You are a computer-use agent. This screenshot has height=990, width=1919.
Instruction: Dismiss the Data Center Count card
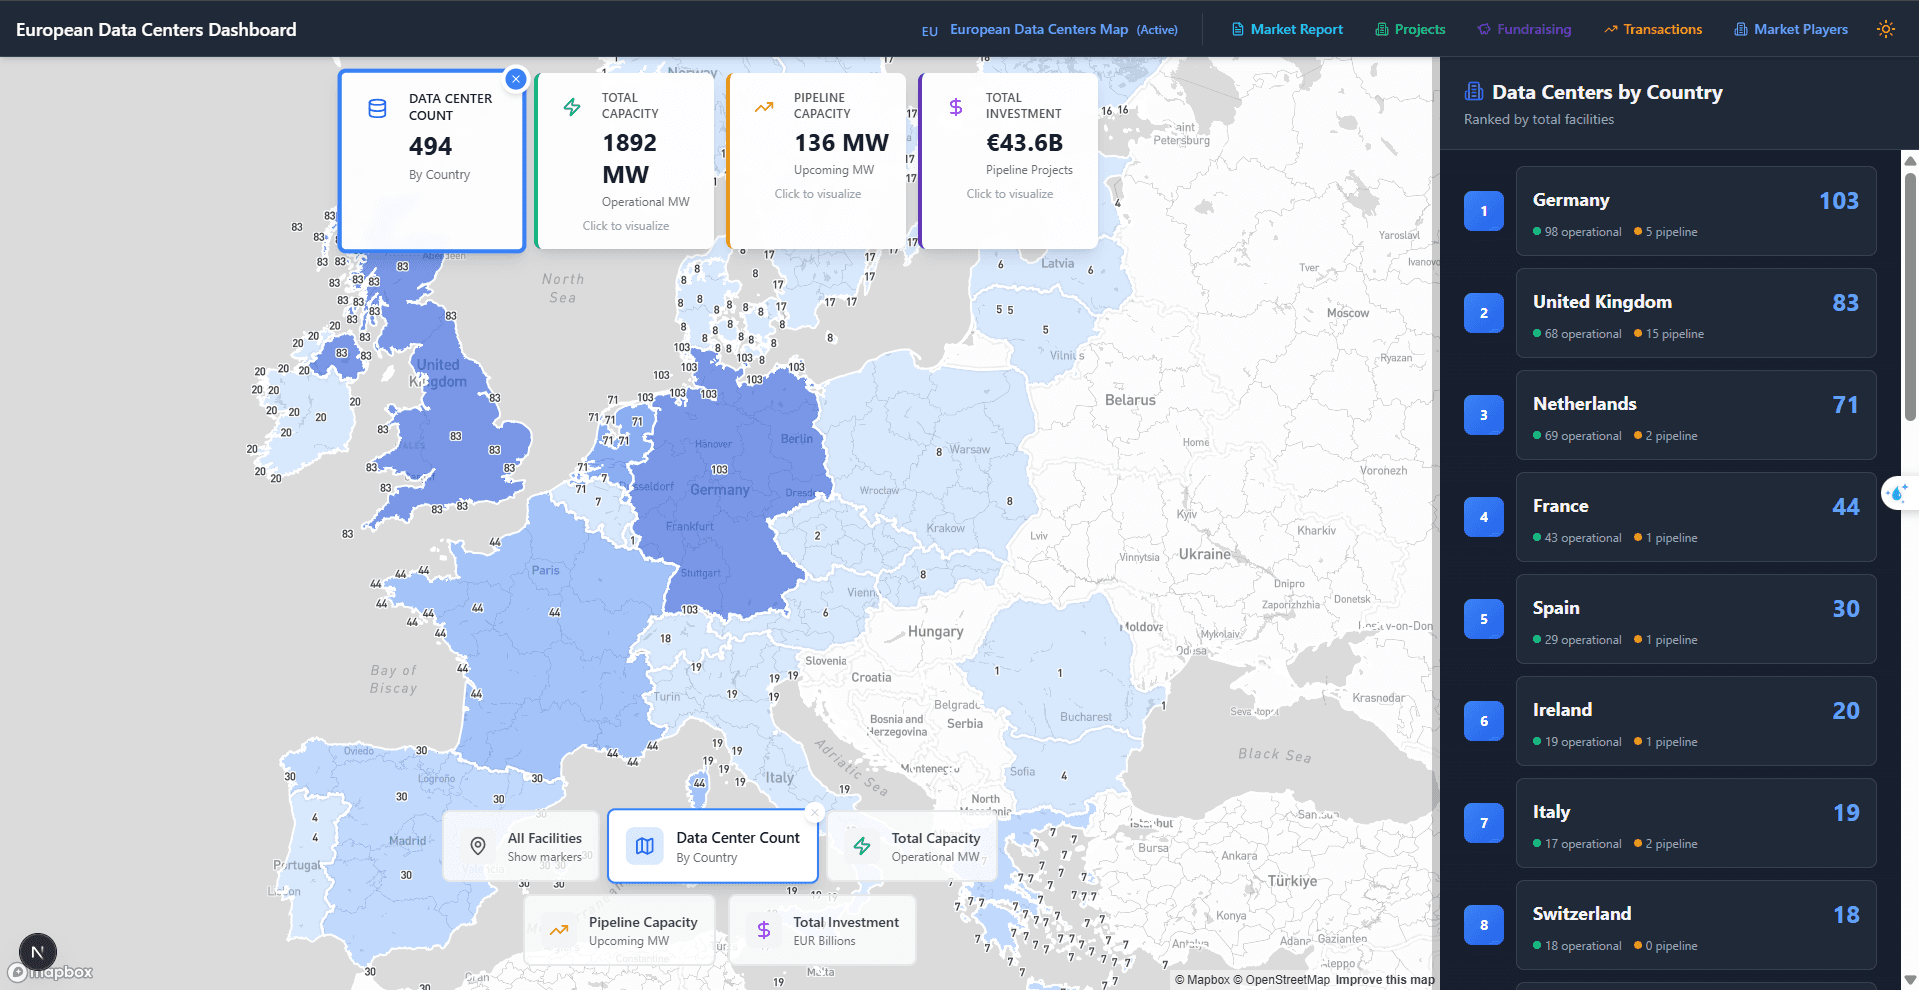(515, 79)
